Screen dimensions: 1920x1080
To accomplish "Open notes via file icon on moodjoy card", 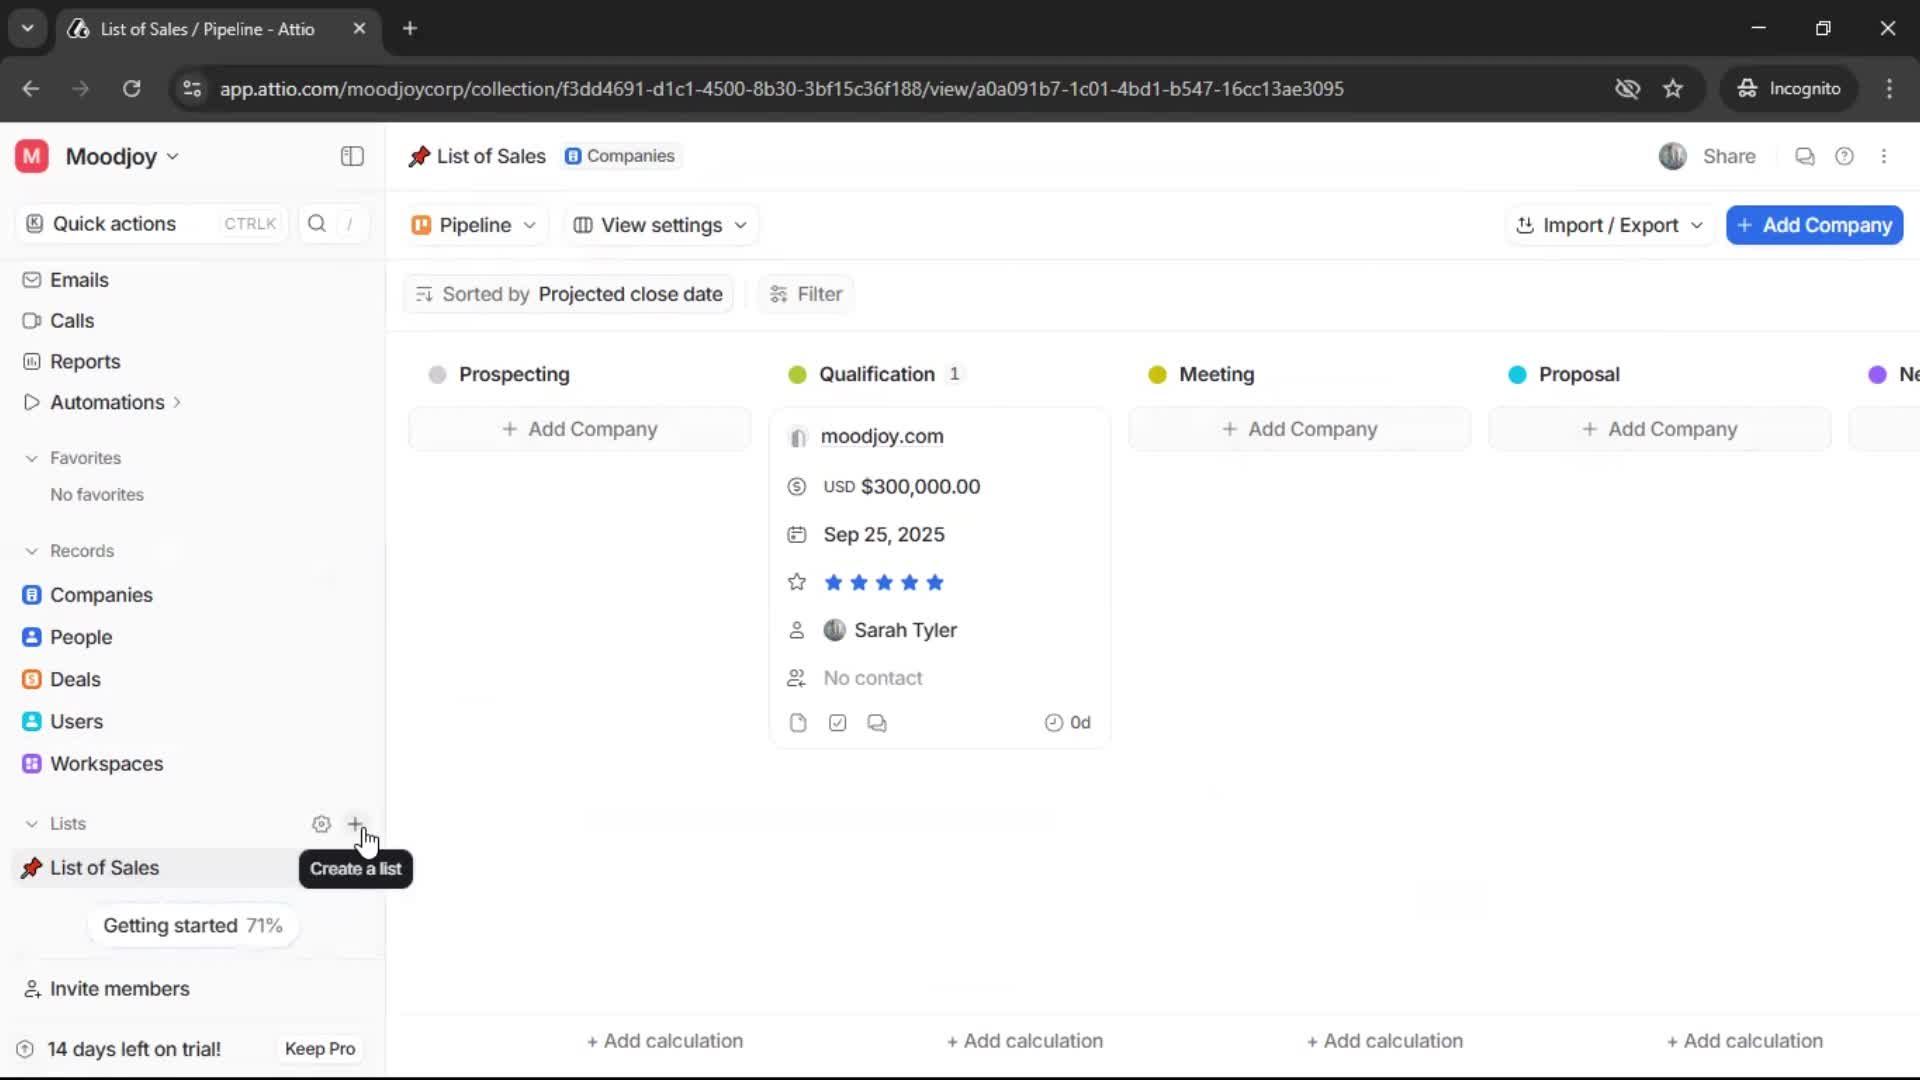I will (798, 722).
